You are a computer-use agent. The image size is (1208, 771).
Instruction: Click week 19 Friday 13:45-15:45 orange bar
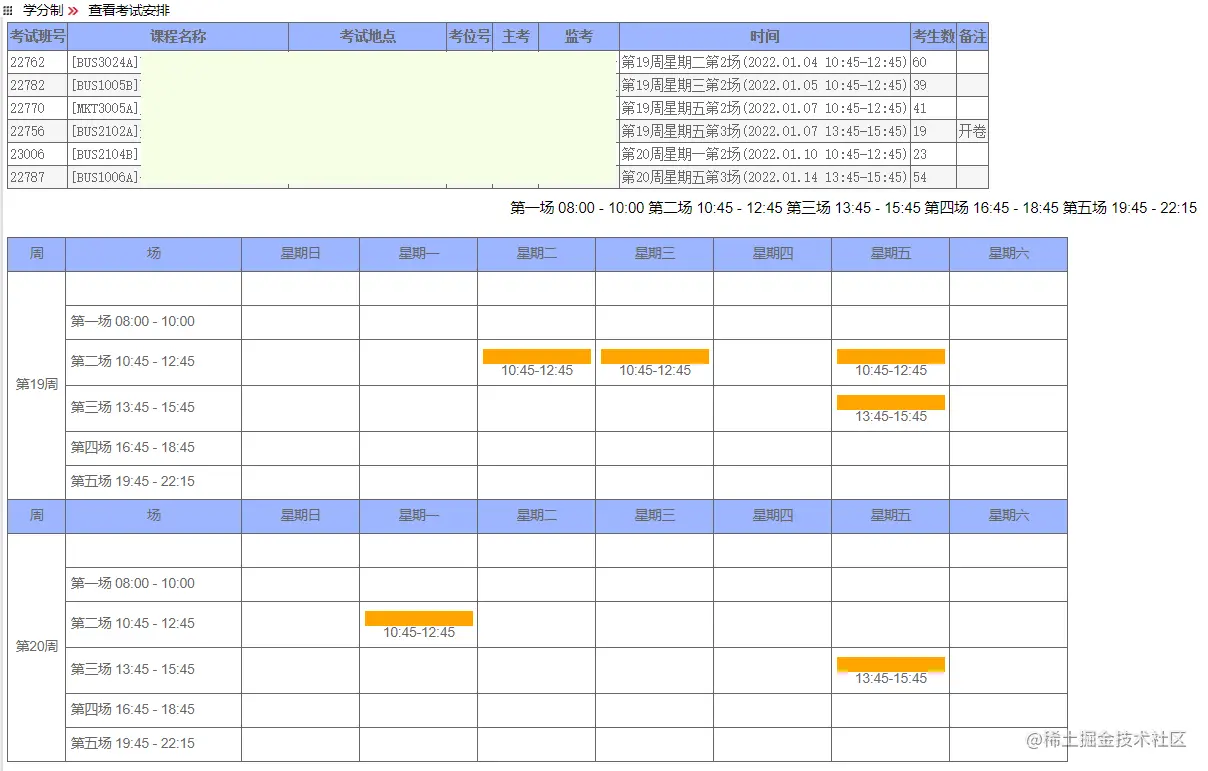point(891,402)
